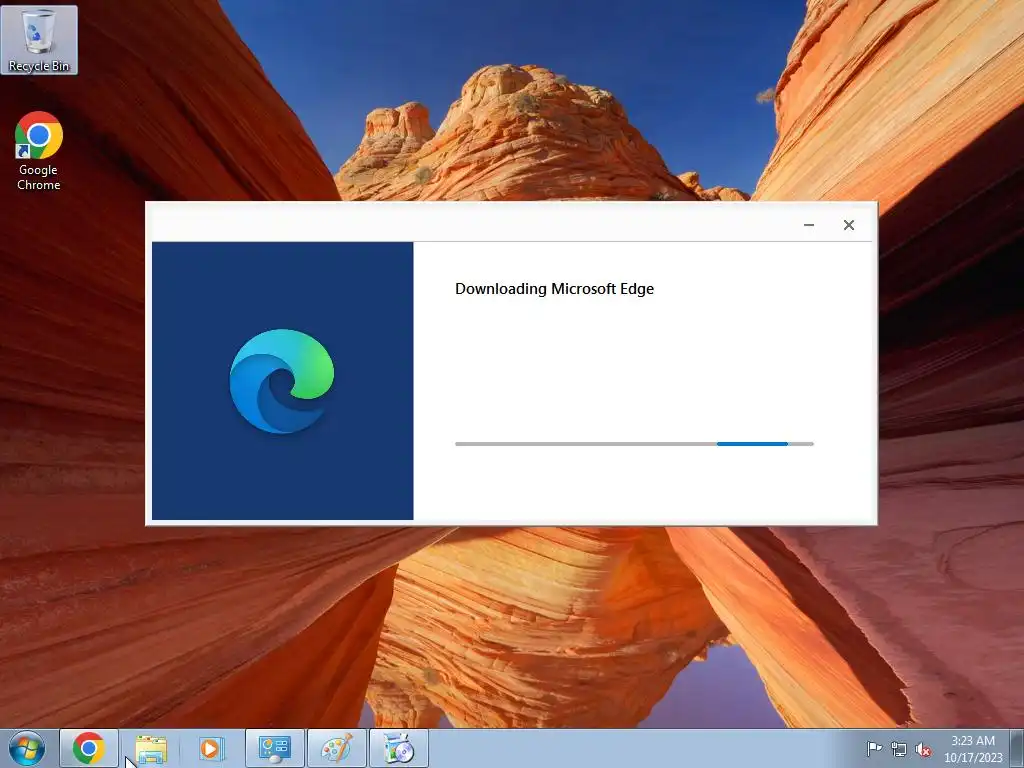Click the Edge download progress bar
1024x768 pixels.
point(634,444)
